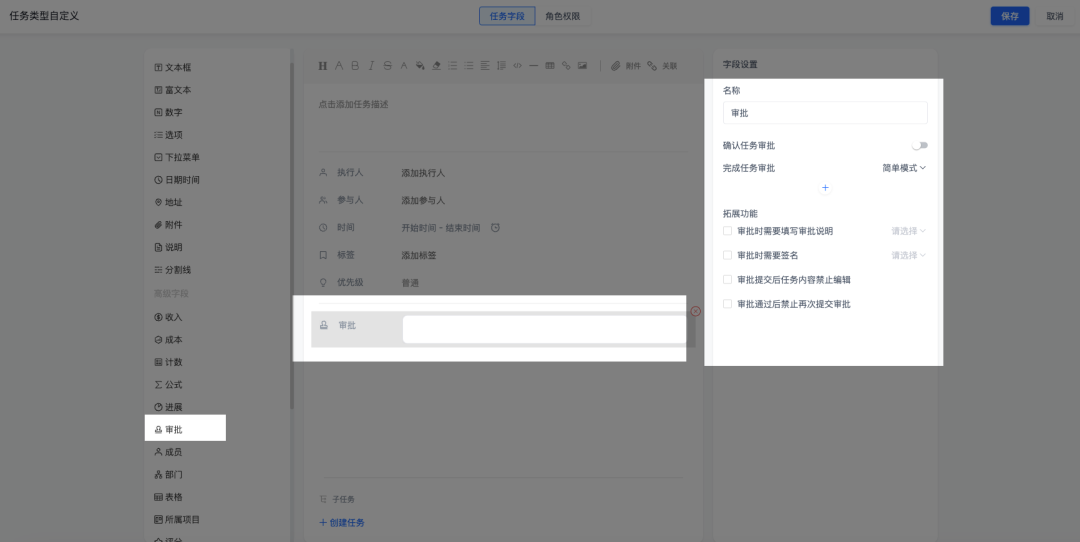The image size is (1080, 542).
Task: Expand 请选择 dropdown beside 审批时需要填写审批说明
Action: tap(908, 231)
